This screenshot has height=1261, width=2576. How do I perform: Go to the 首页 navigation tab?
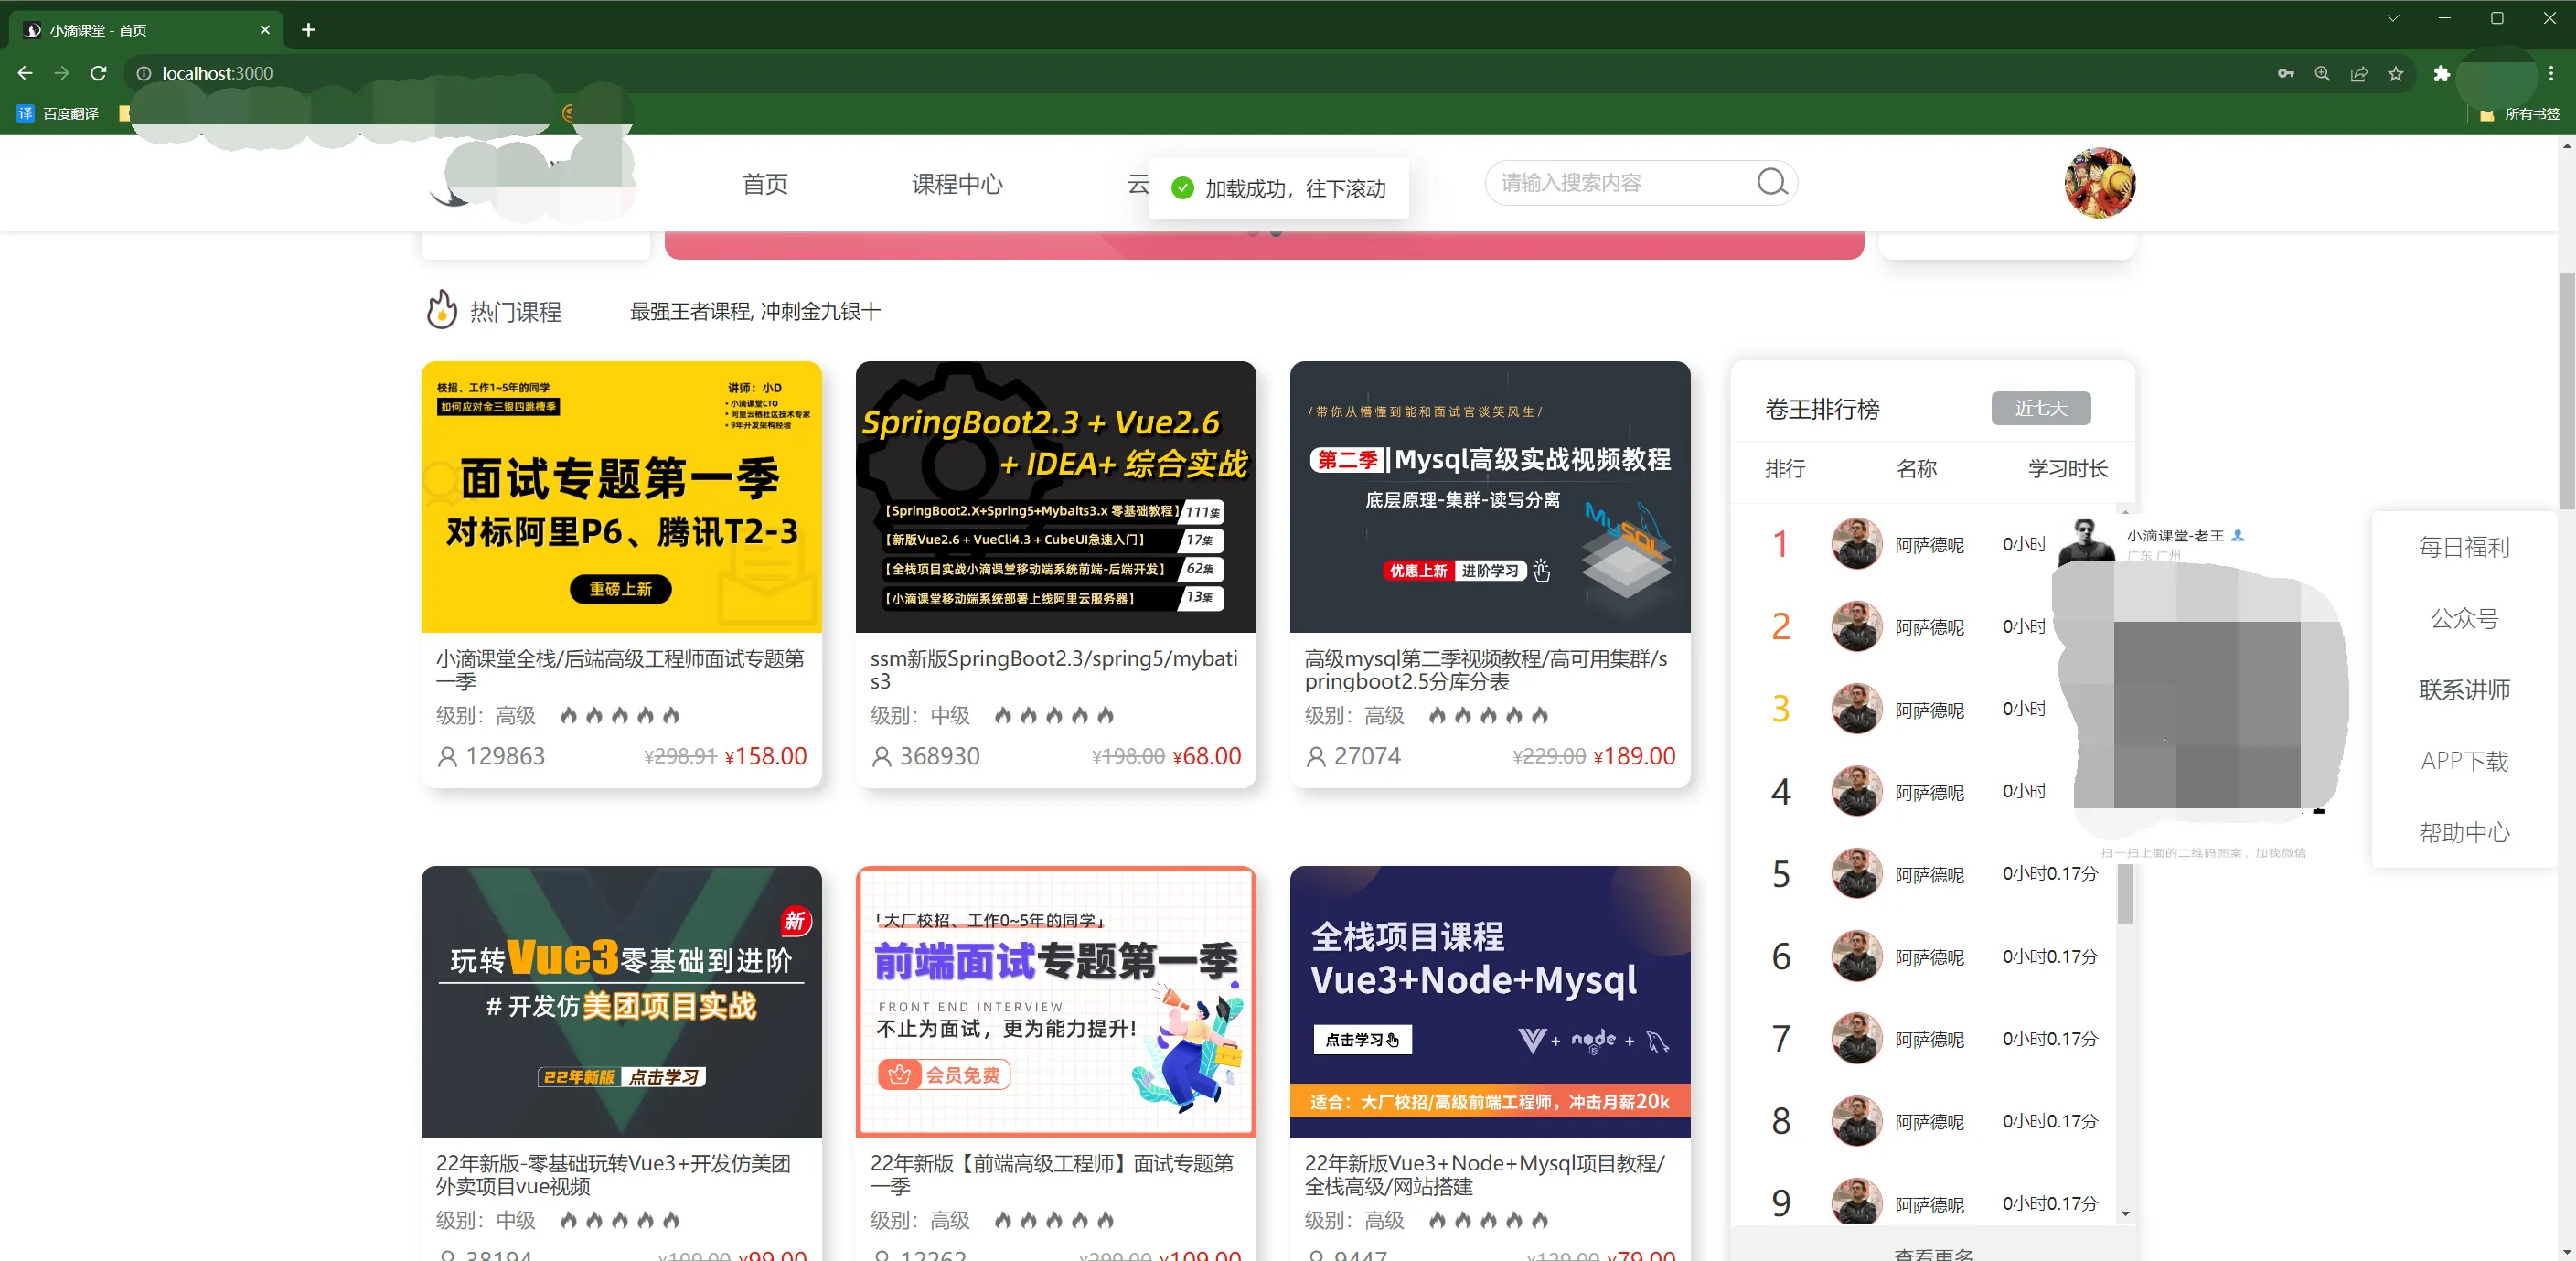pyautogui.click(x=765, y=184)
